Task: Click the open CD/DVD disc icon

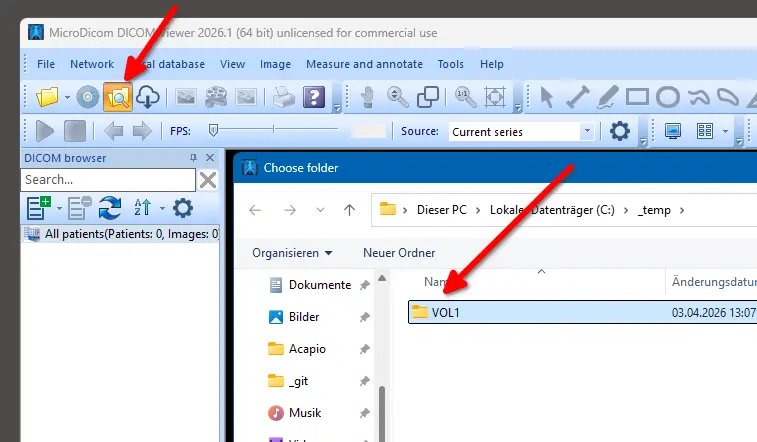Action: [88, 97]
